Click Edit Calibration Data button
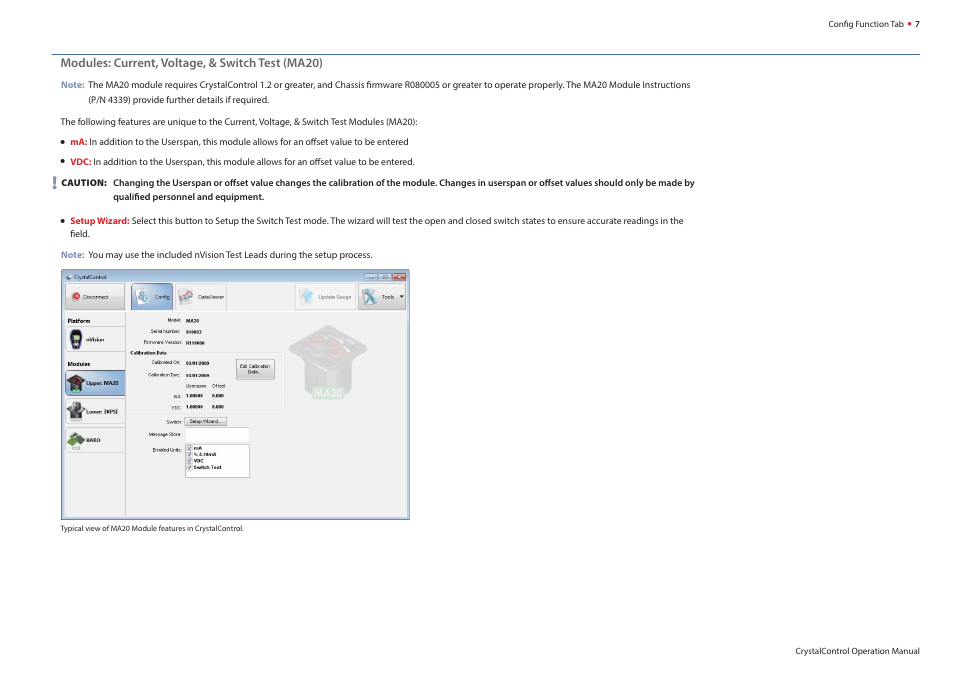Viewport: 954px width, 675px height. [x=255, y=369]
